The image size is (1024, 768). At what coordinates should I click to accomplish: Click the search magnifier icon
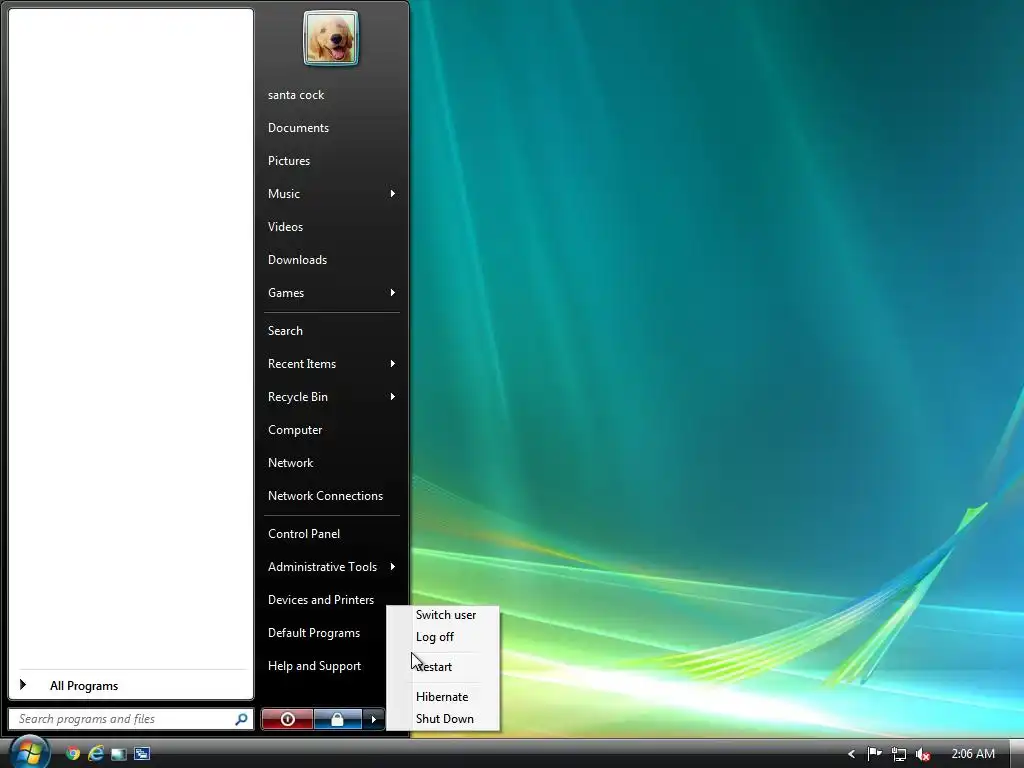241,719
